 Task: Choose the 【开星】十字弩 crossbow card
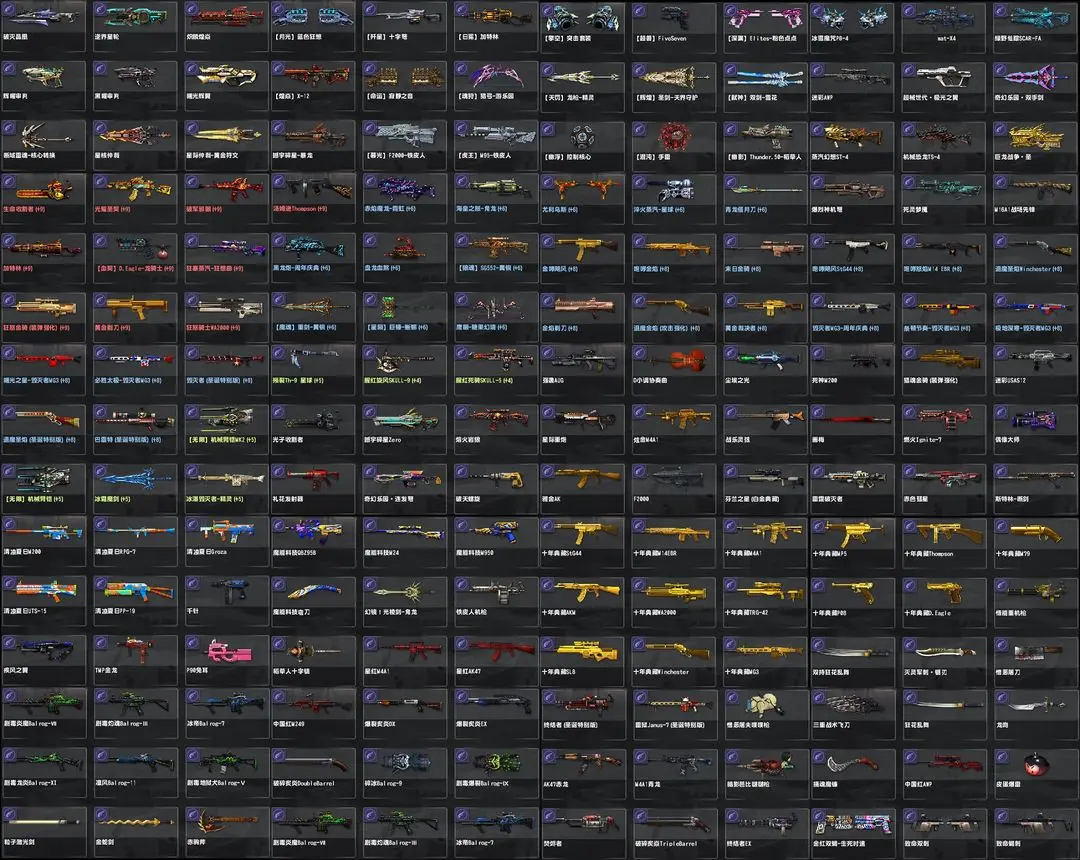[404, 26]
